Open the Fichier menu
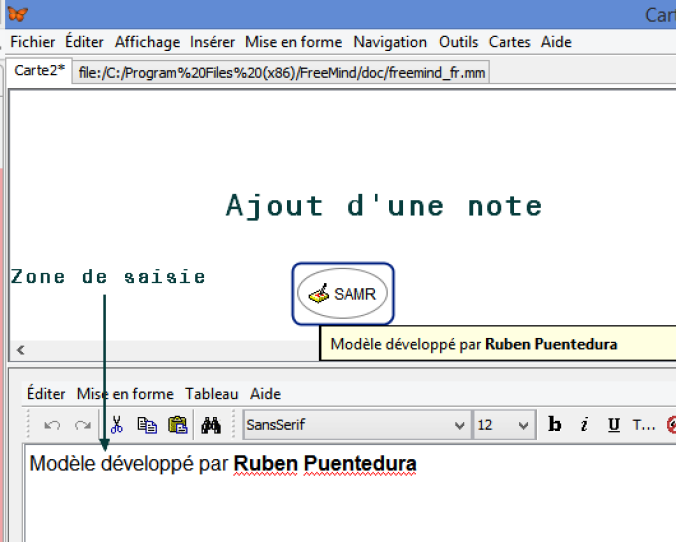This screenshot has height=542, width=676. click(x=33, y=42)
